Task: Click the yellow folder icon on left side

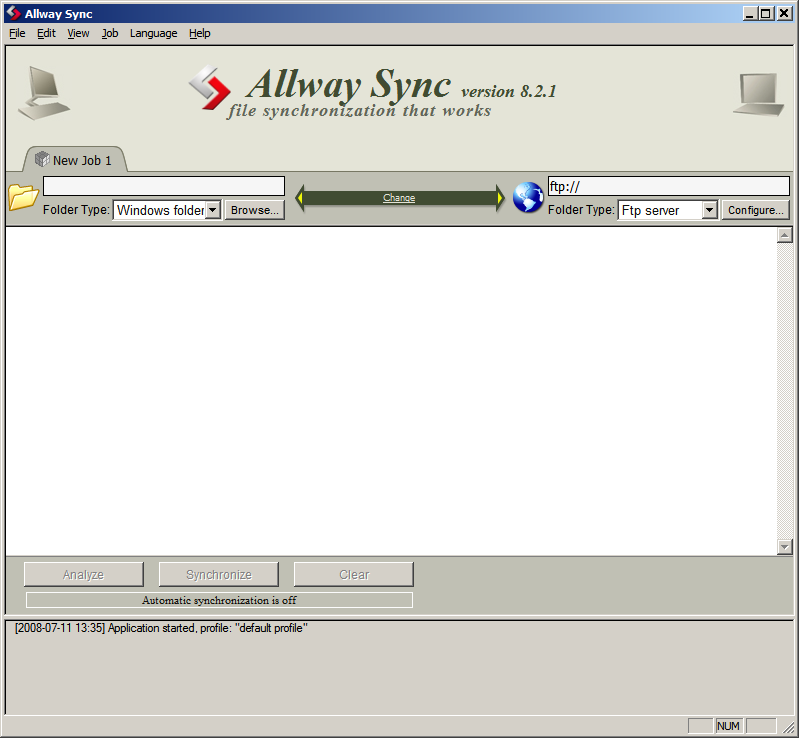Action: point(23,197)
